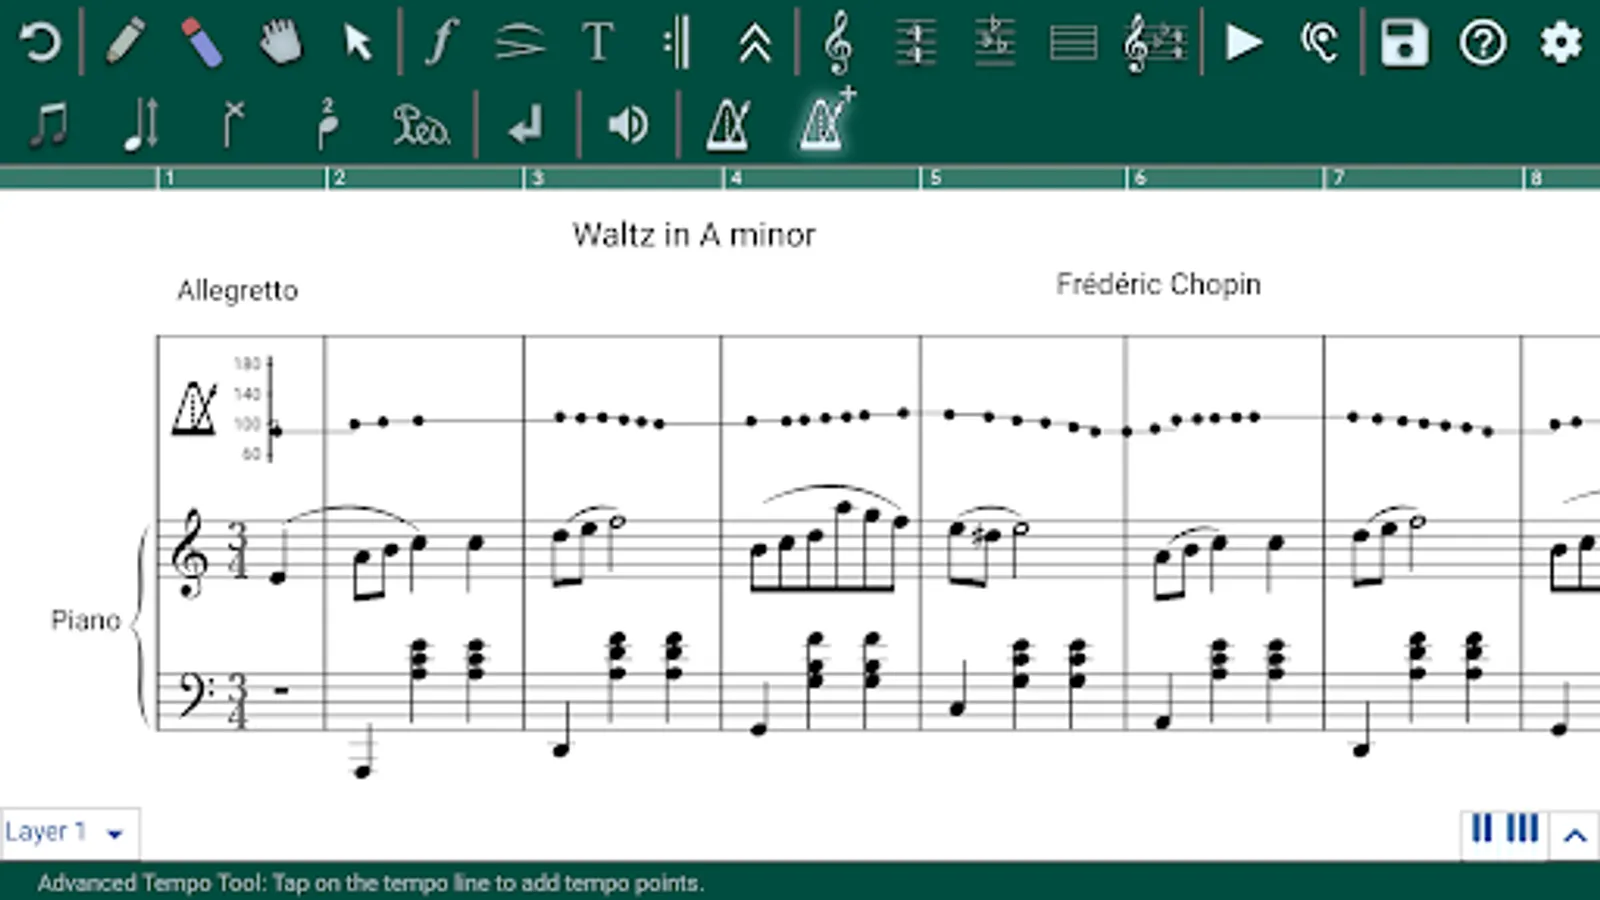Viewport: 1600px width, 900px height.
Task: Click the ear listen icon
Action: (x=1320, y=42)
